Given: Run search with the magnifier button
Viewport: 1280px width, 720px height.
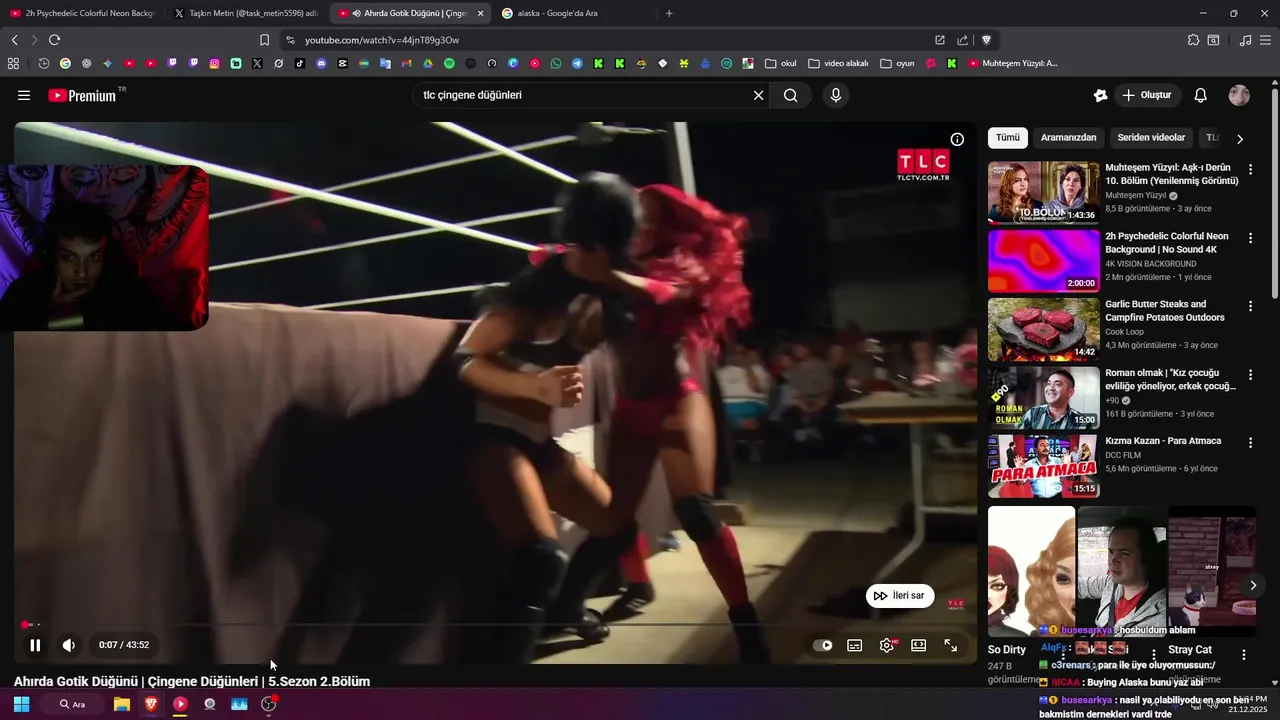Looking at the screenshot, I should [790, 95].
